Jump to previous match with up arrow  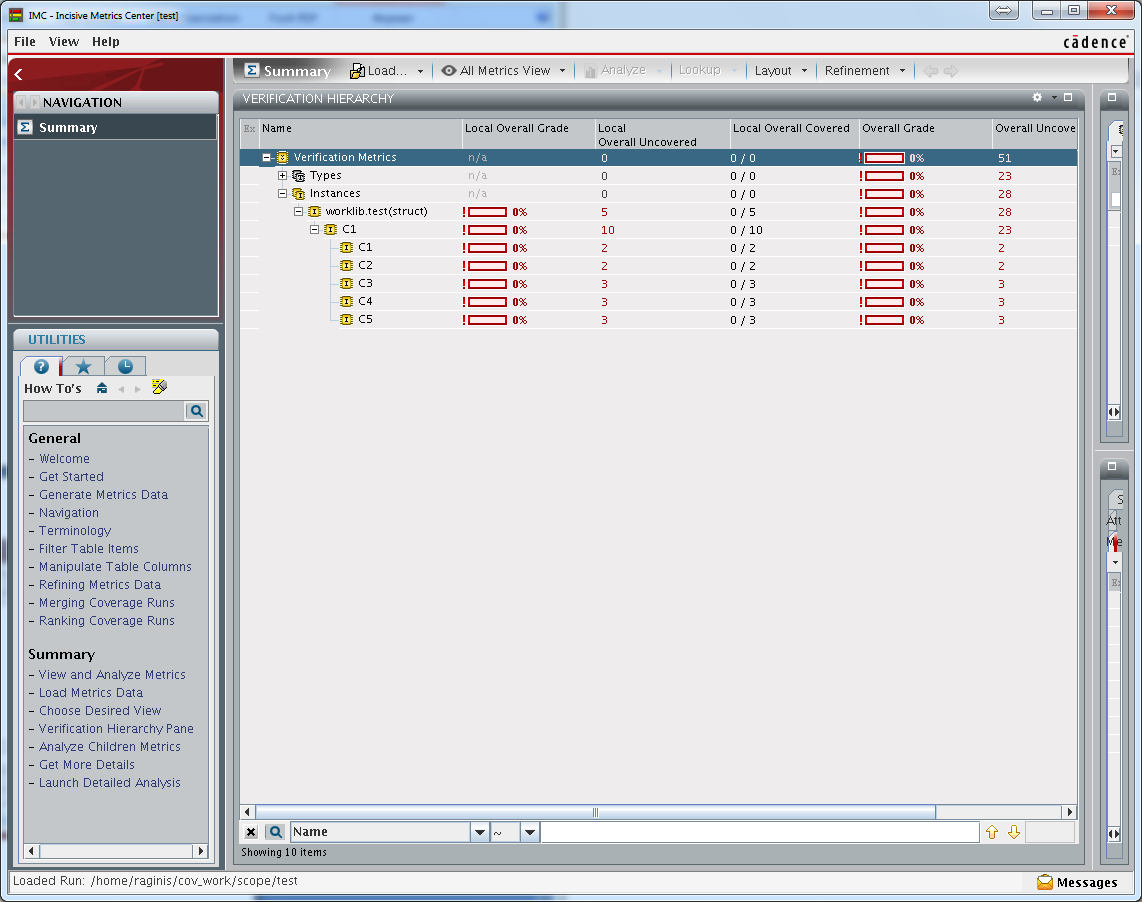(992, 832)
